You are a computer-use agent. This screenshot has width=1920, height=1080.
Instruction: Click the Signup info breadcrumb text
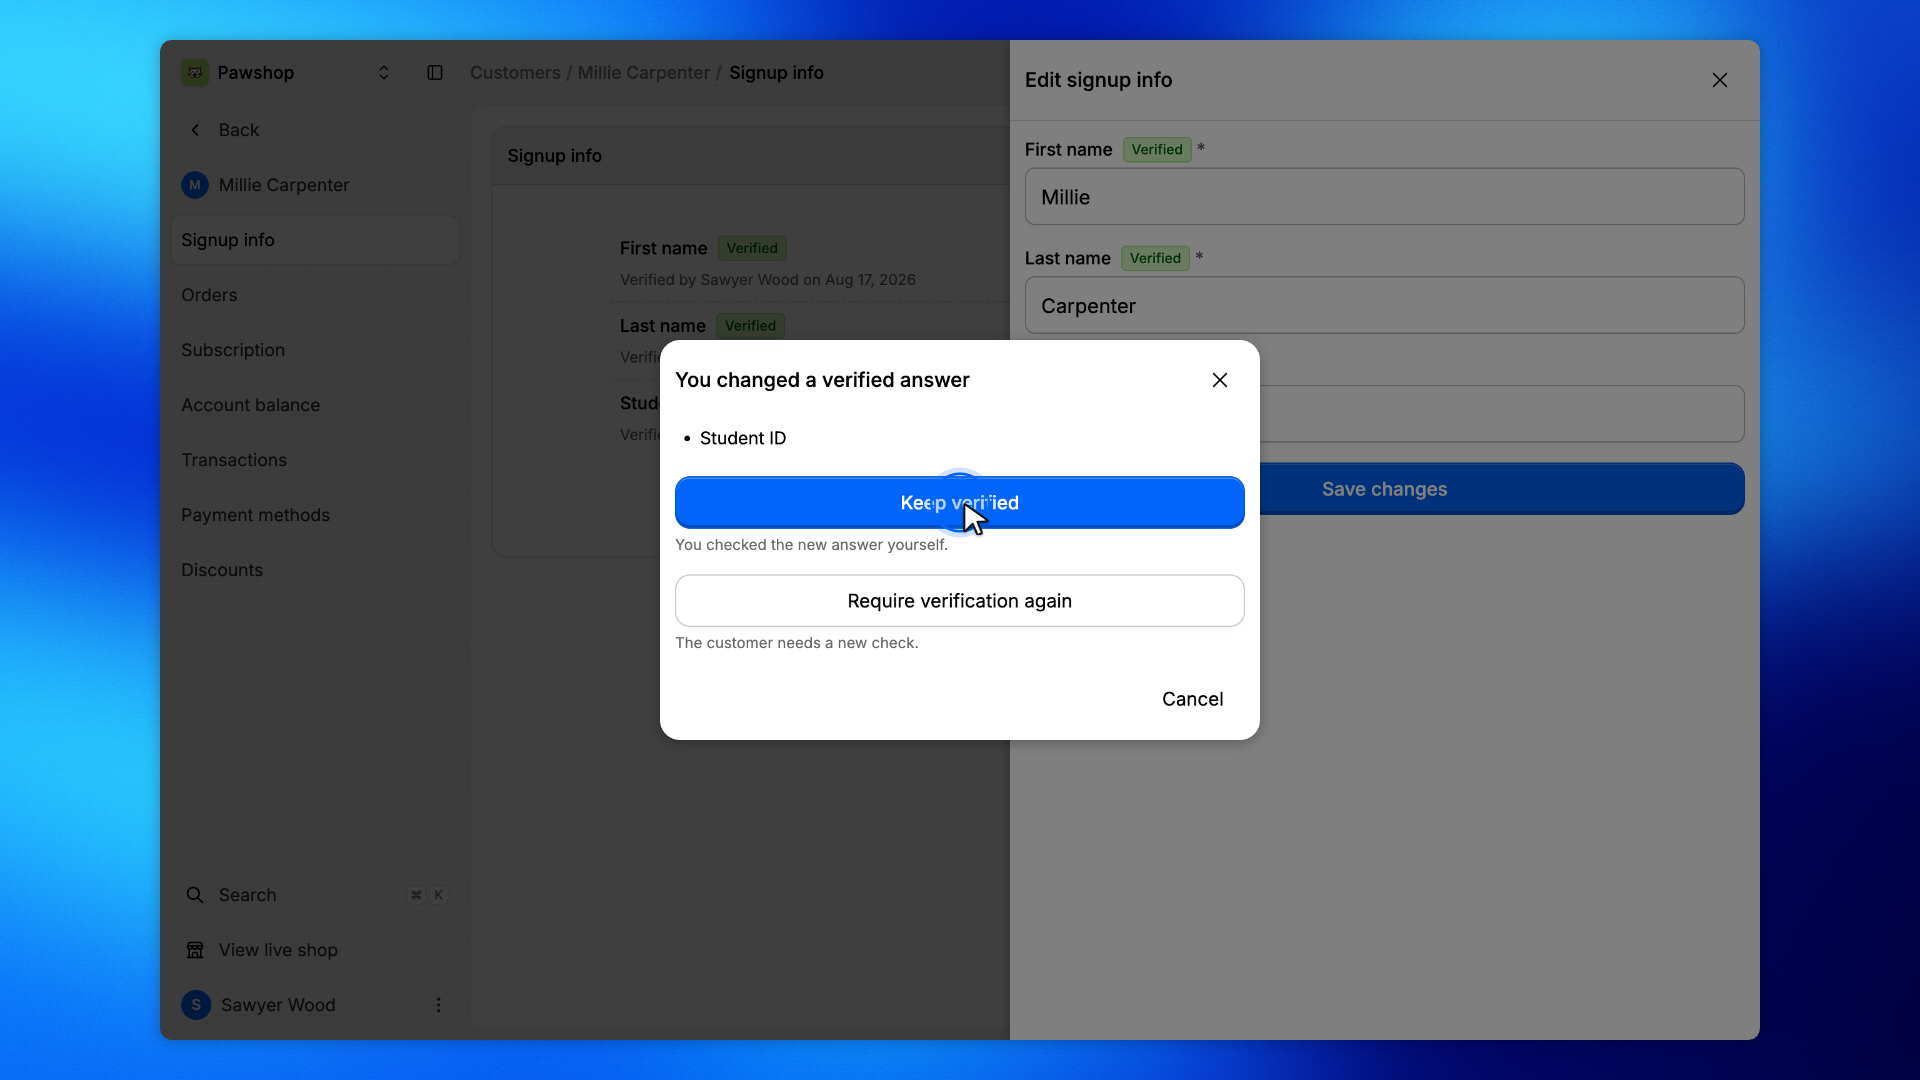(776, 73)
